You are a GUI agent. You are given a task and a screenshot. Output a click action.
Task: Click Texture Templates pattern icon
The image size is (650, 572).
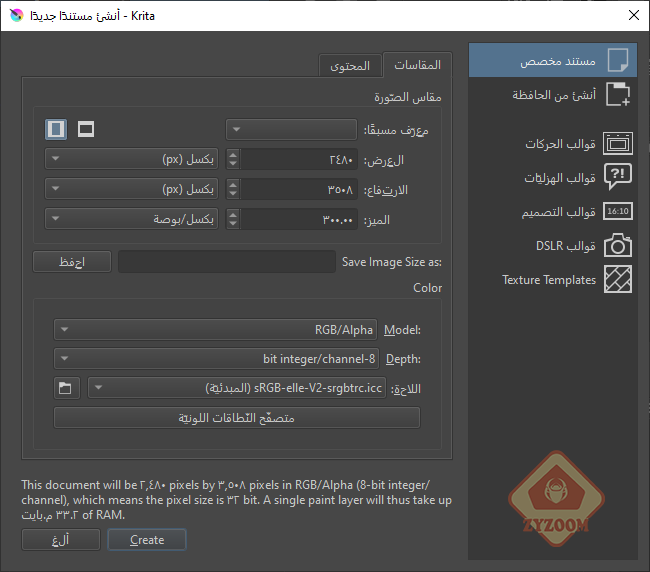click(618, 279)
